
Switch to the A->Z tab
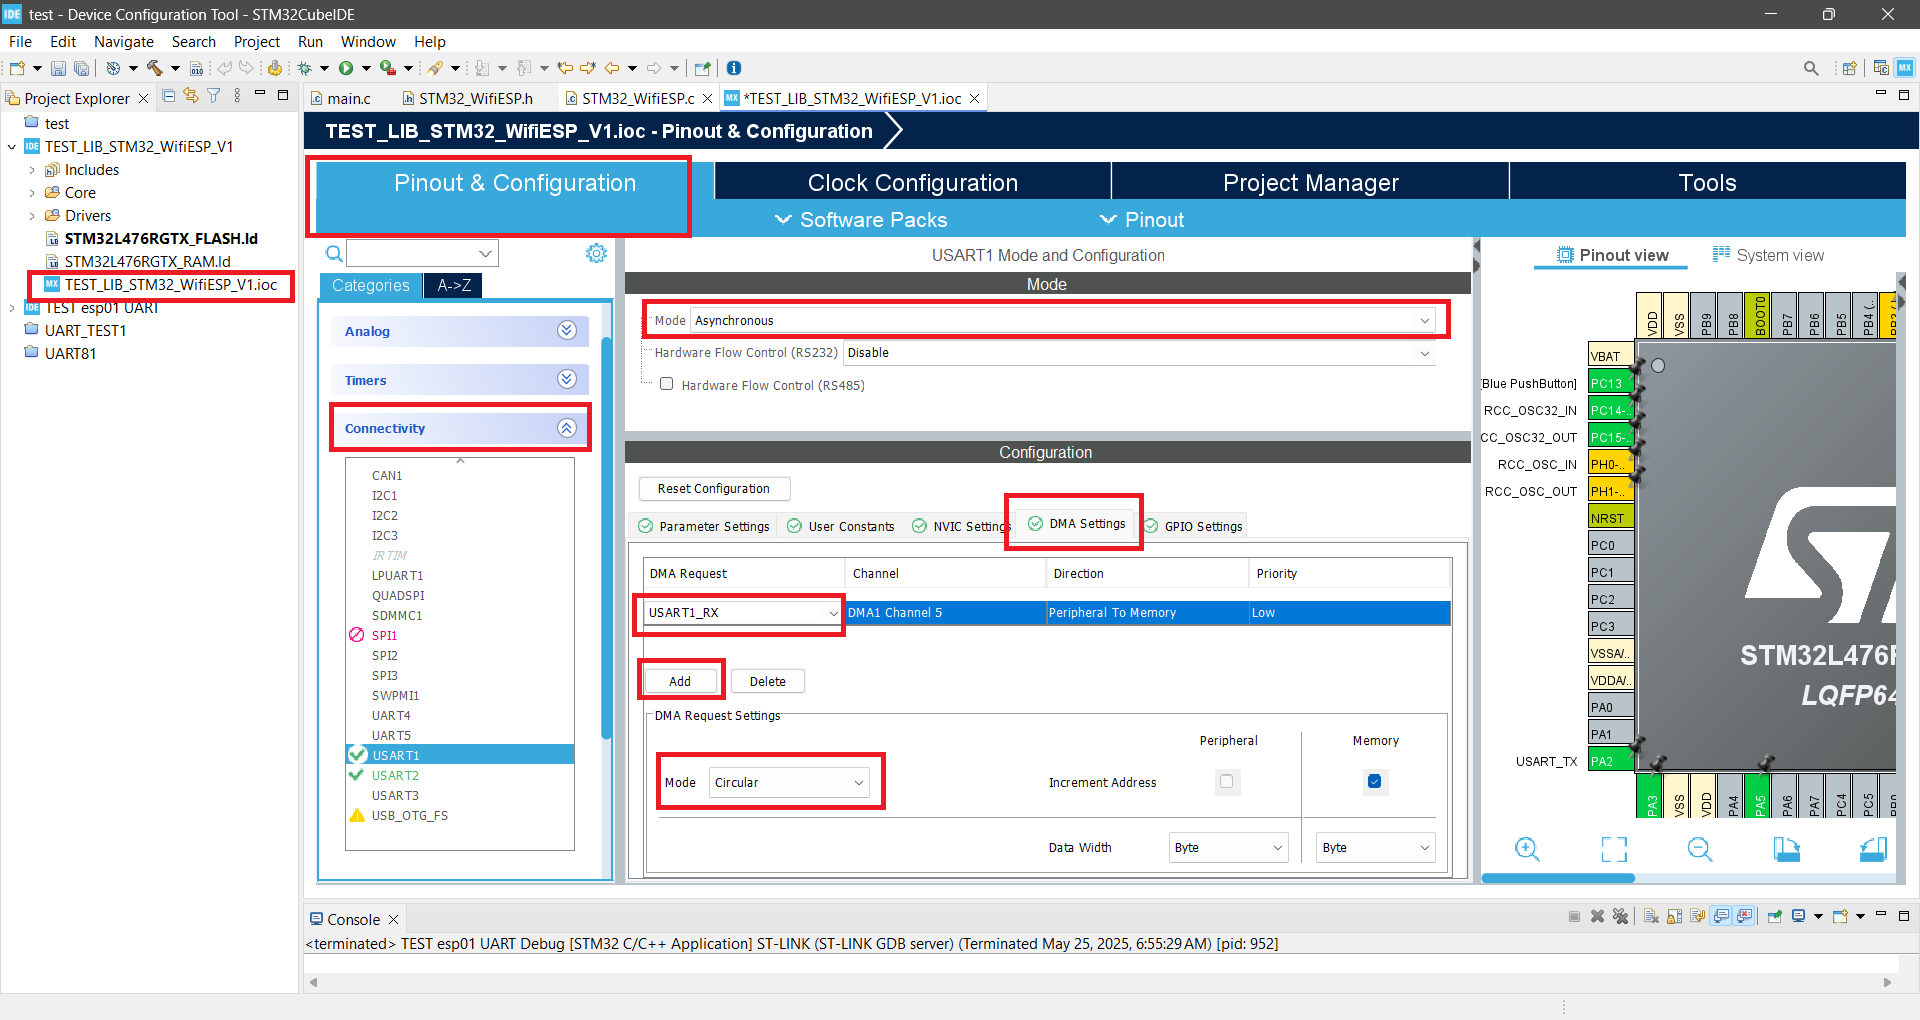pyautogui.click(x=454, y=285)
